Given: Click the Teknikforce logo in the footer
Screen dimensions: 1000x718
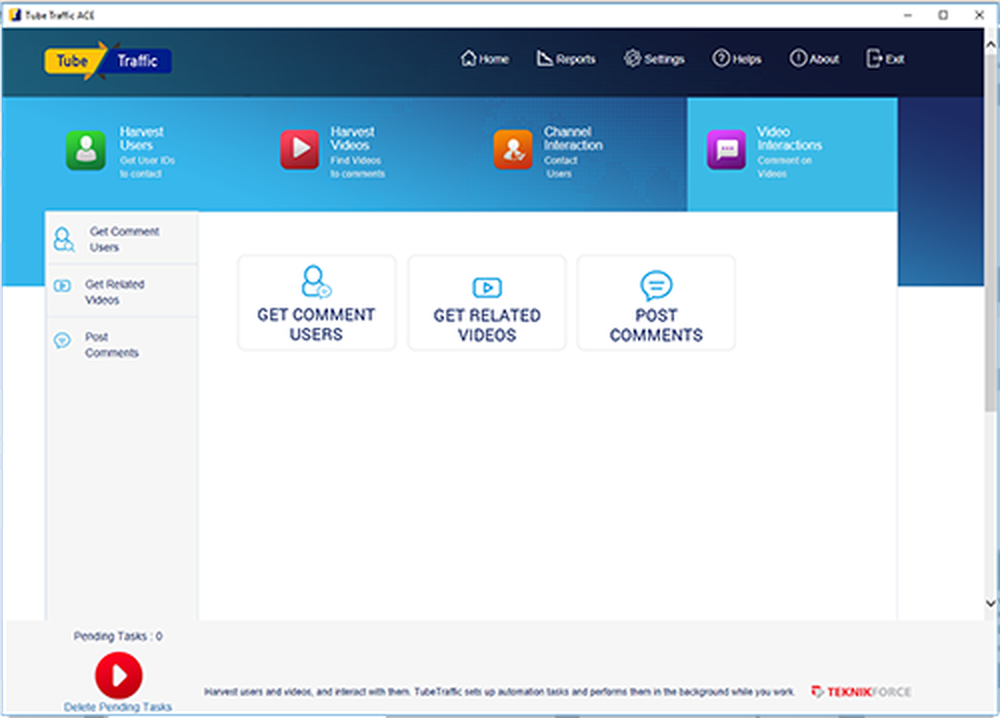Looking at the screenshot, I should [861, 692].
